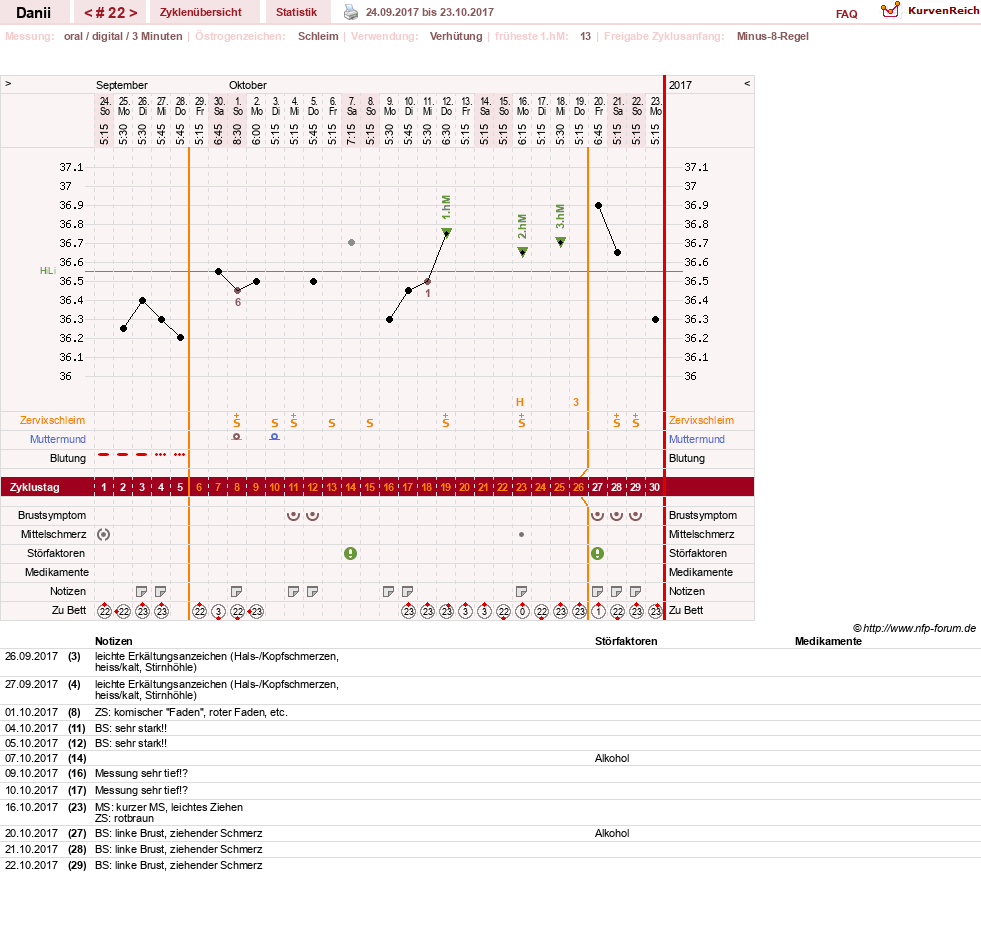The width and height of the screenshot is (981, 942).
Task: Open the note icon for cycle day 17
Action: [x=407, y=591]
